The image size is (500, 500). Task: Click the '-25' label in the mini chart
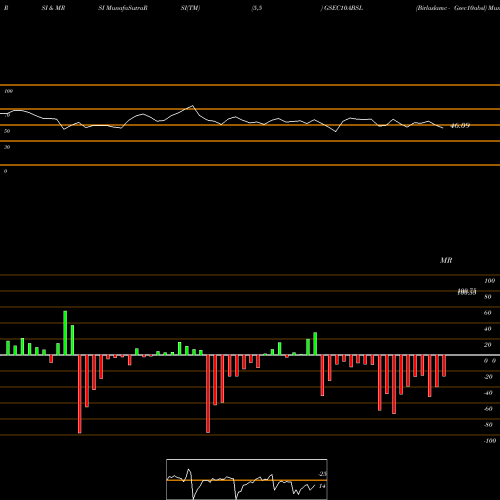tap(322, 474)
